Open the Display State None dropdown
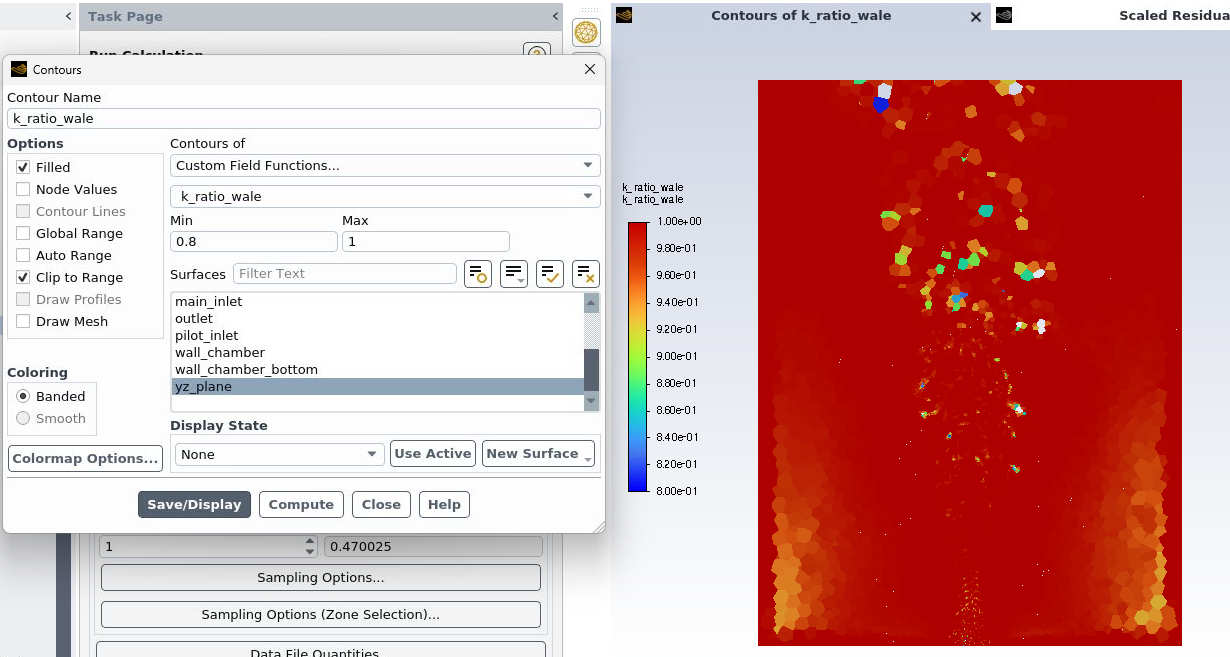 coord(279,455)
